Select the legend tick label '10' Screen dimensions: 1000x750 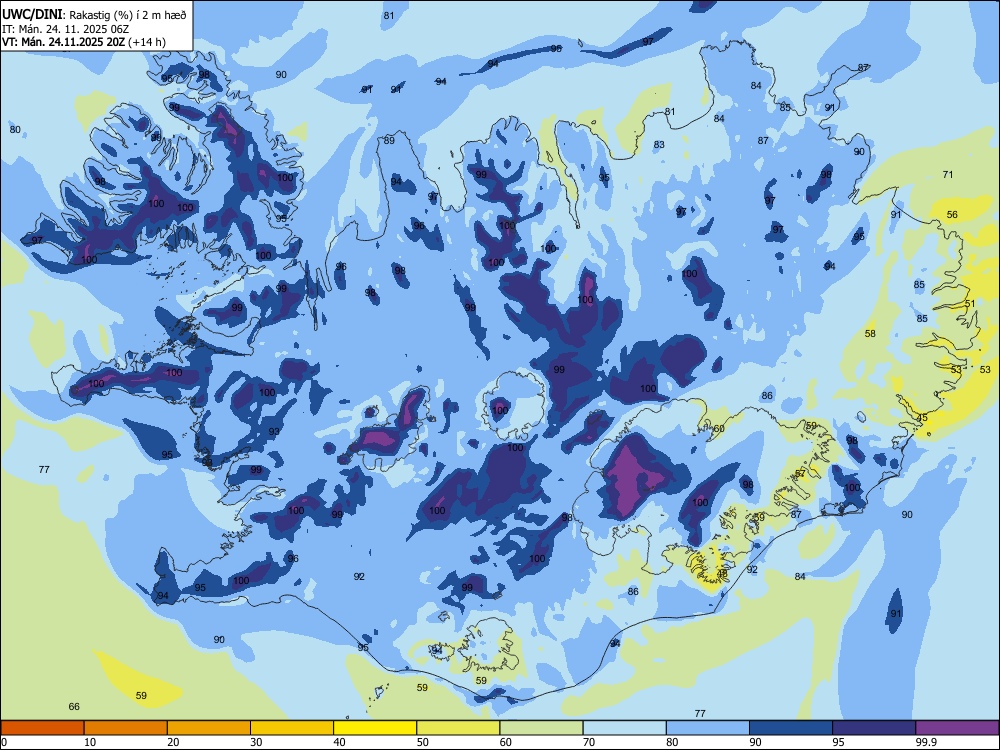[90, 742]
